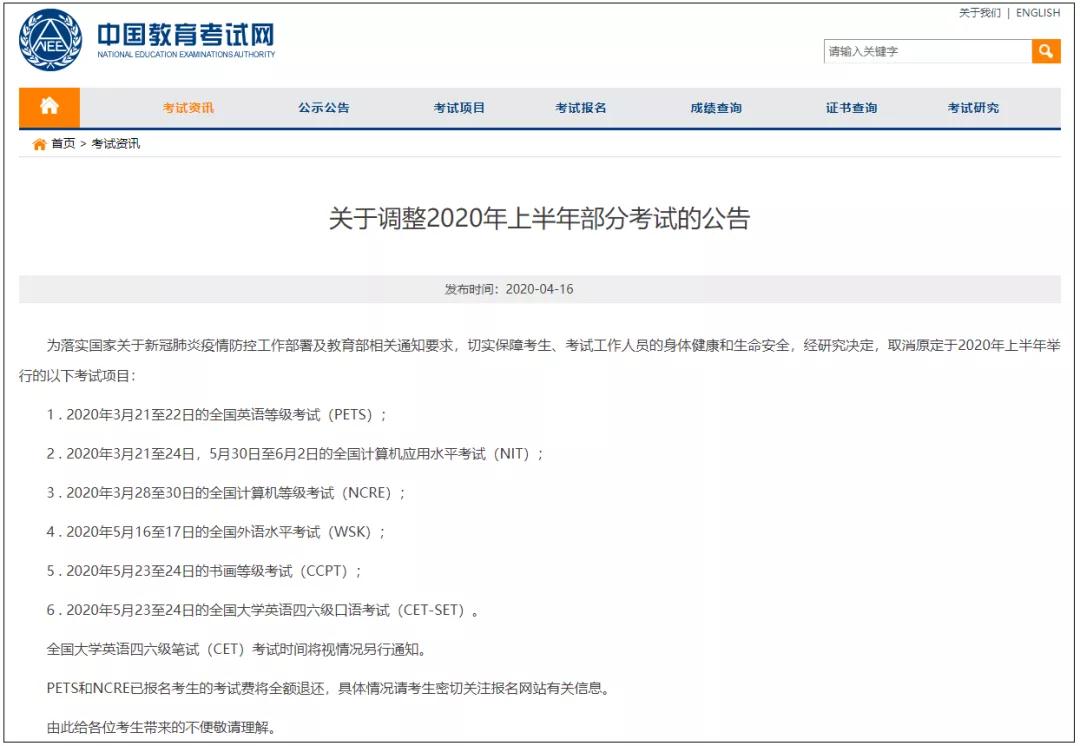Viewport: 1080px width, 746px height.
Task: Open the 考试资讯 navigation tab
Action: 188,107
